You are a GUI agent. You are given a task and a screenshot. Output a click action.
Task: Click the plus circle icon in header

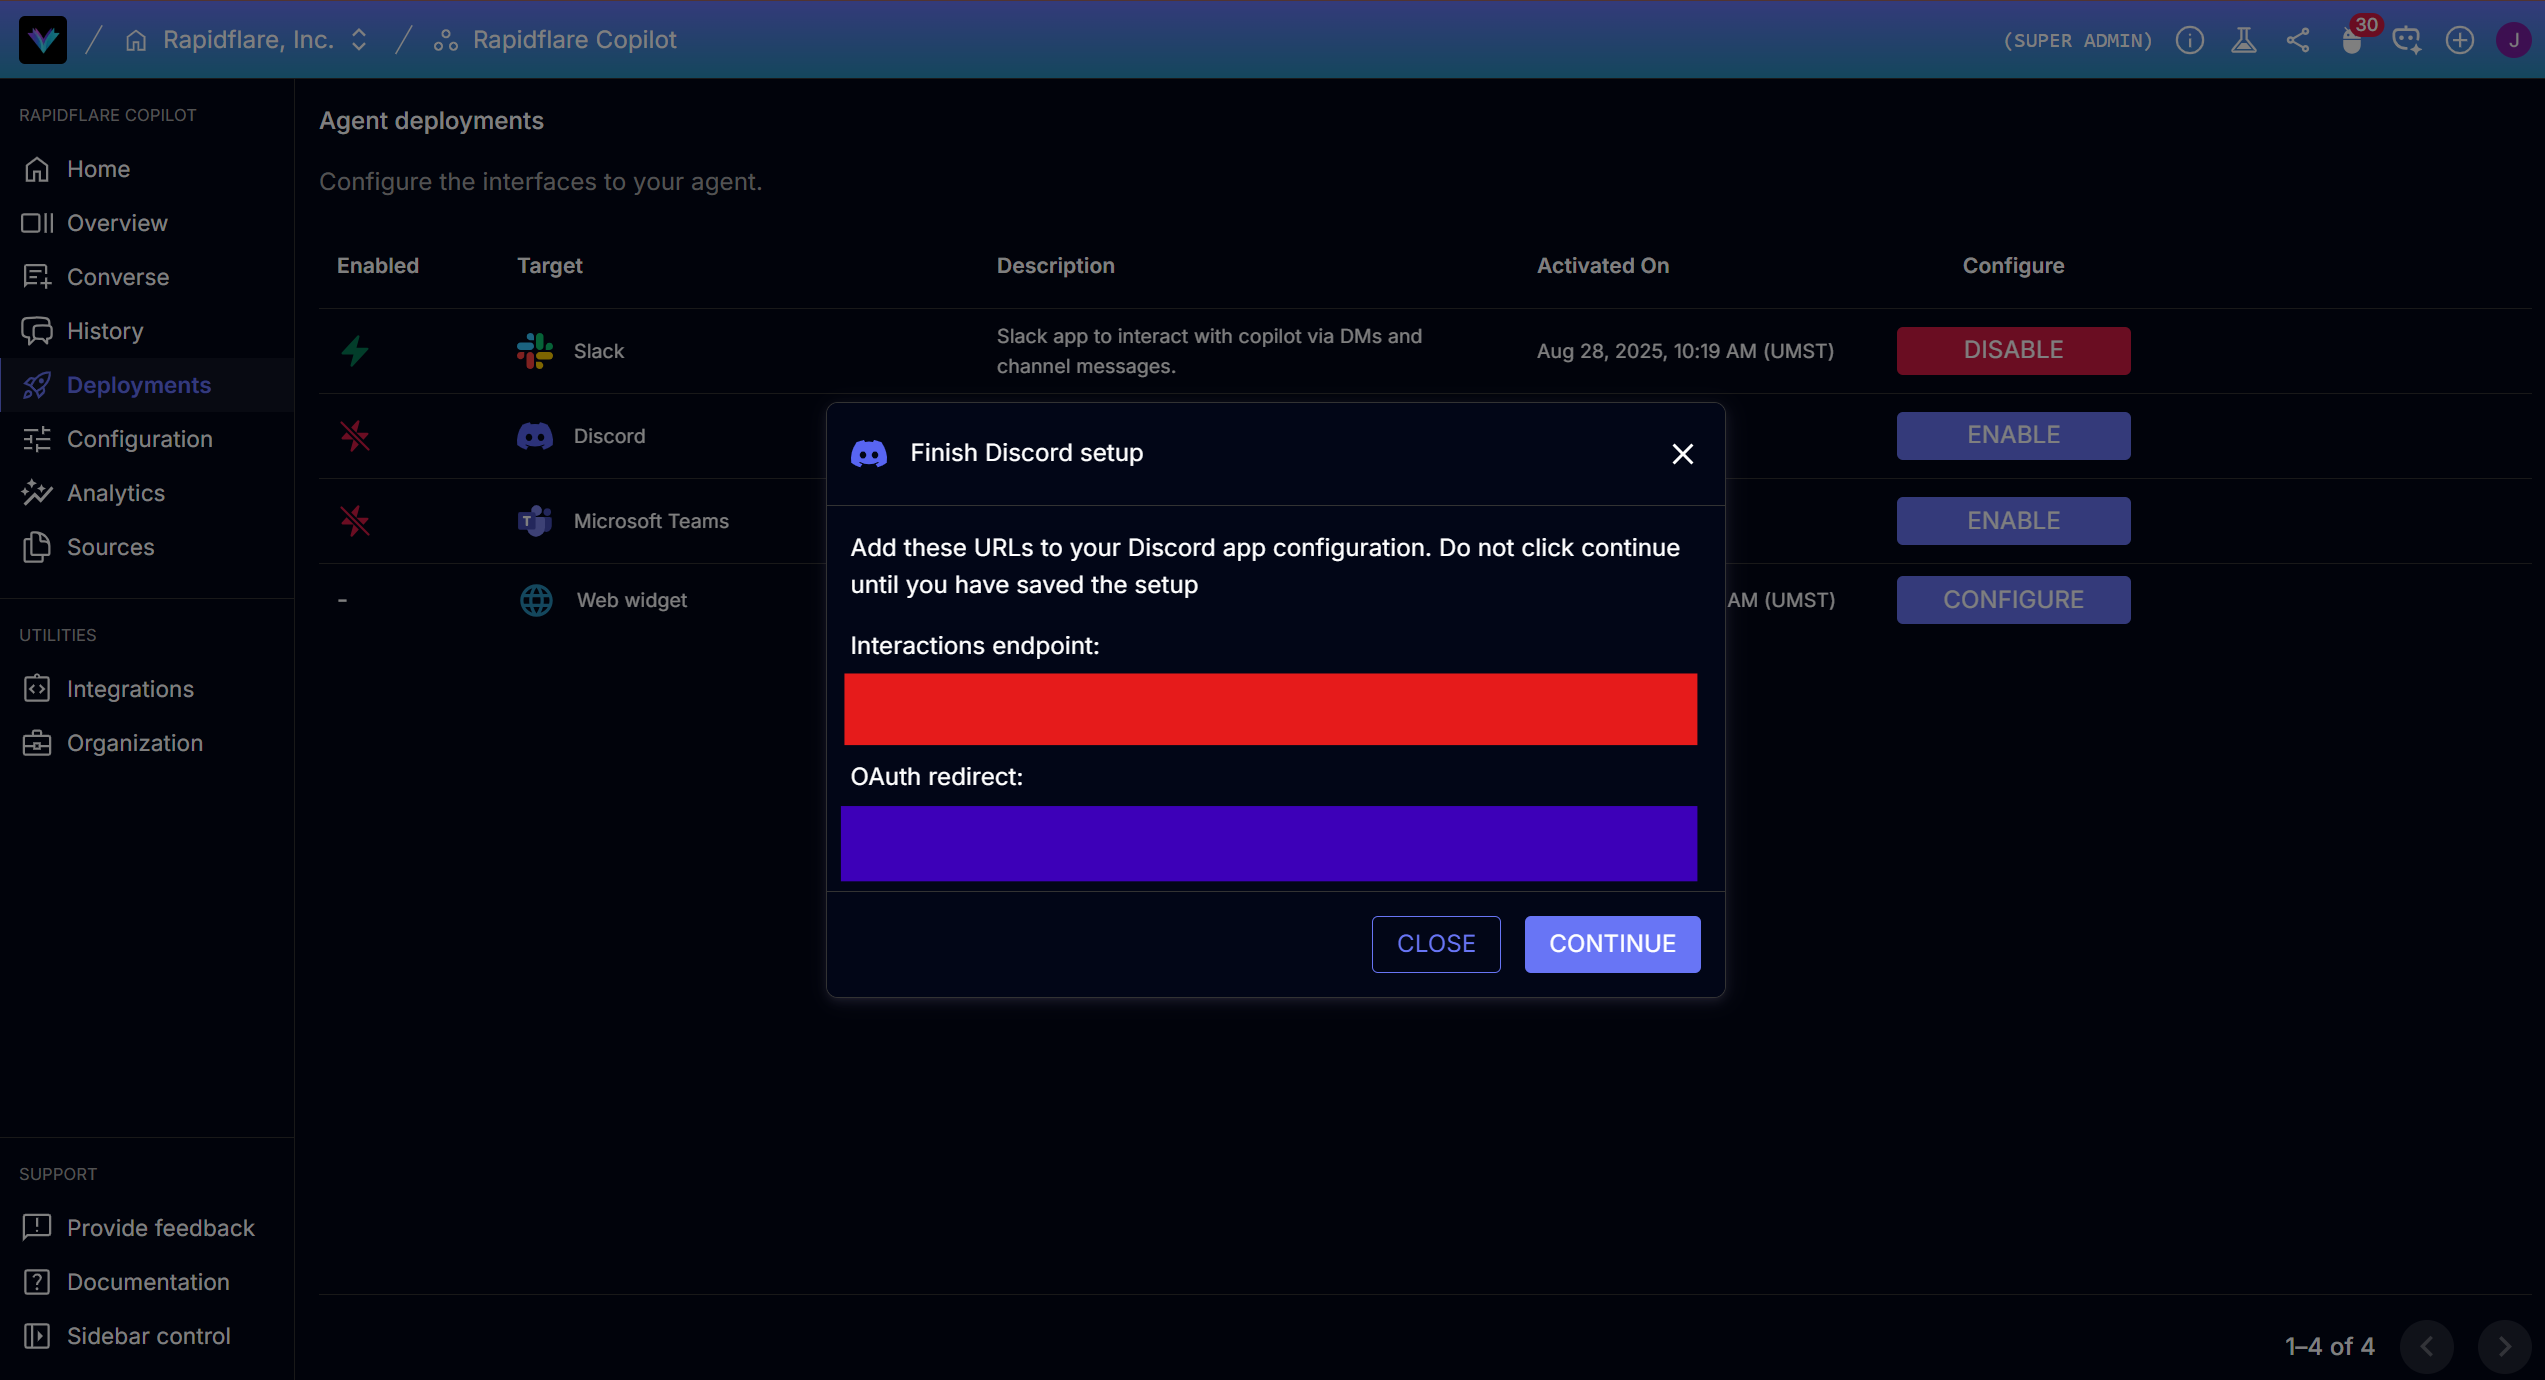2459,40
